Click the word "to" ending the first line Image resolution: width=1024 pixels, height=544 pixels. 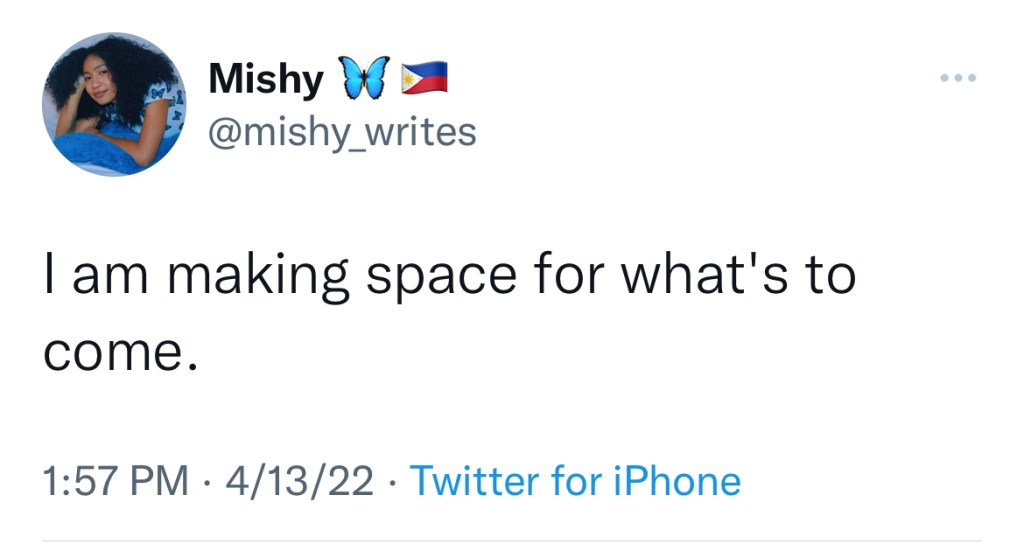(828, 274)
